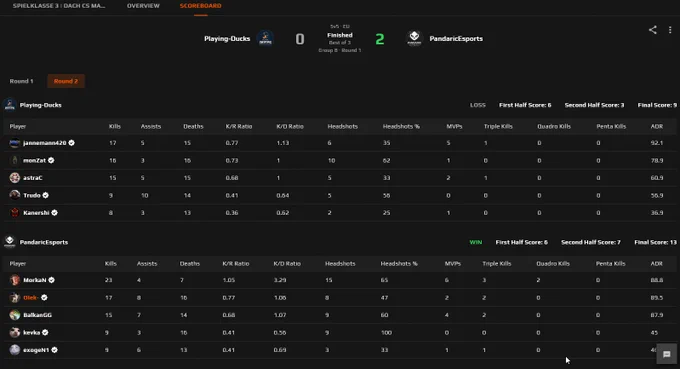Select the Round 2 tab
The width and height of the screenshot is (680, 369).
[66, 81]
